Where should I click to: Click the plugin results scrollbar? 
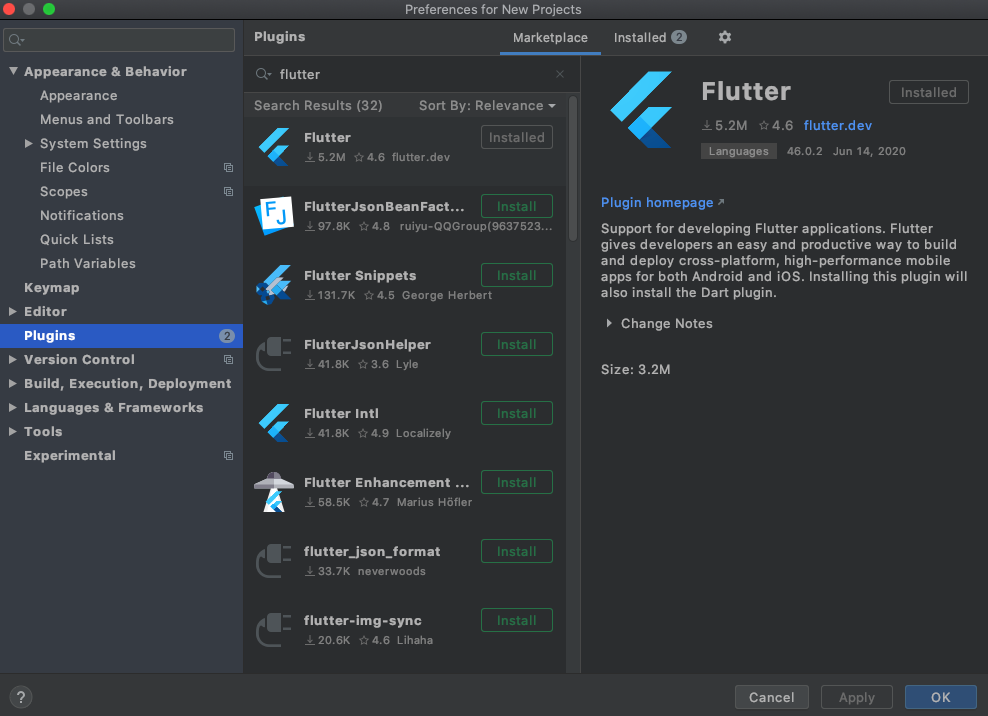click(573, 169)
